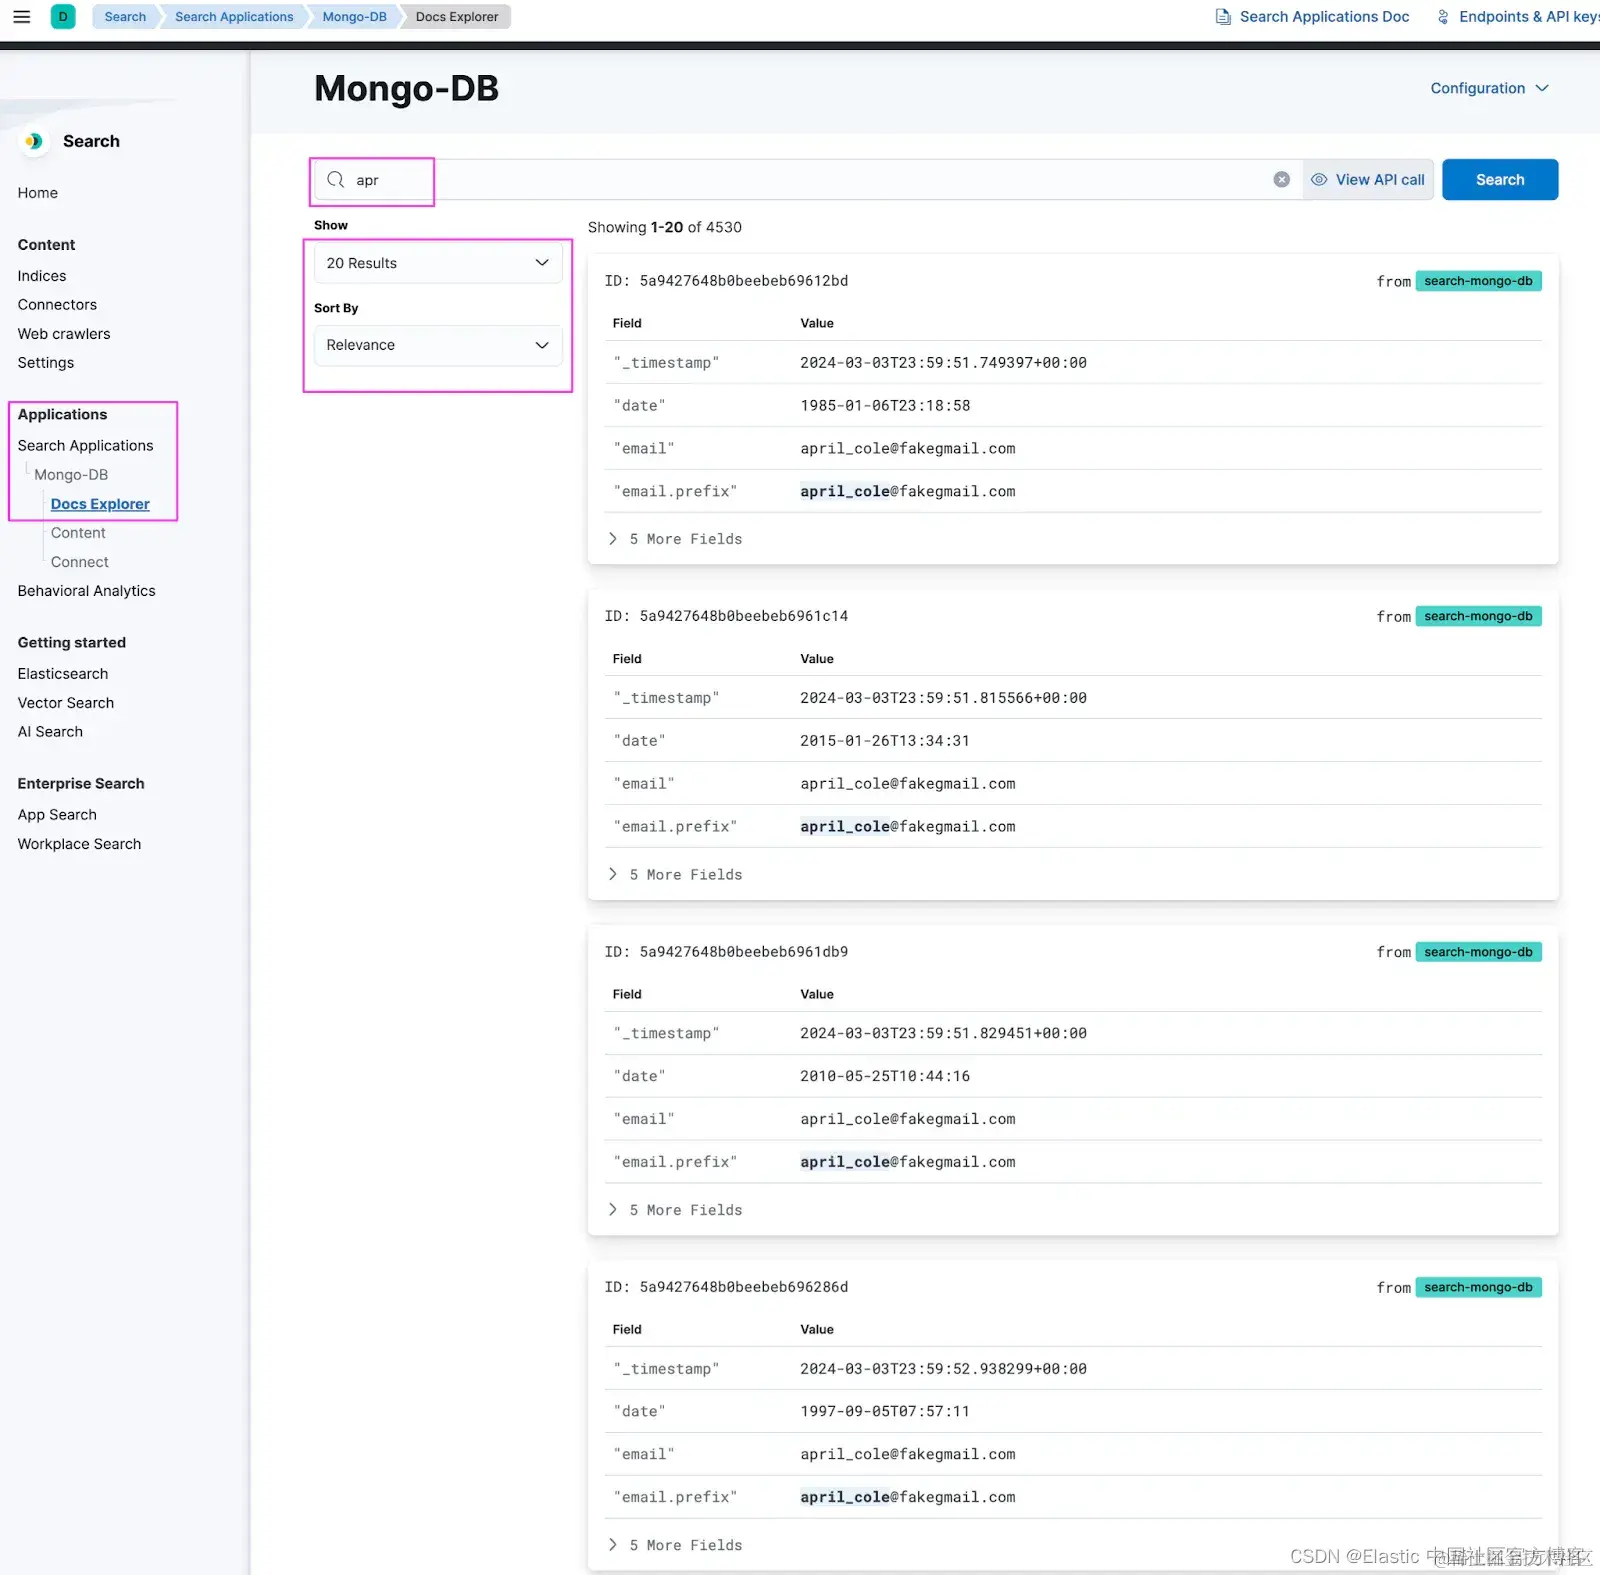Open the Relevance sort dropdown
Viewport: 1600px width, 1575px height.
pyautogui.click(x=438, y=345)
